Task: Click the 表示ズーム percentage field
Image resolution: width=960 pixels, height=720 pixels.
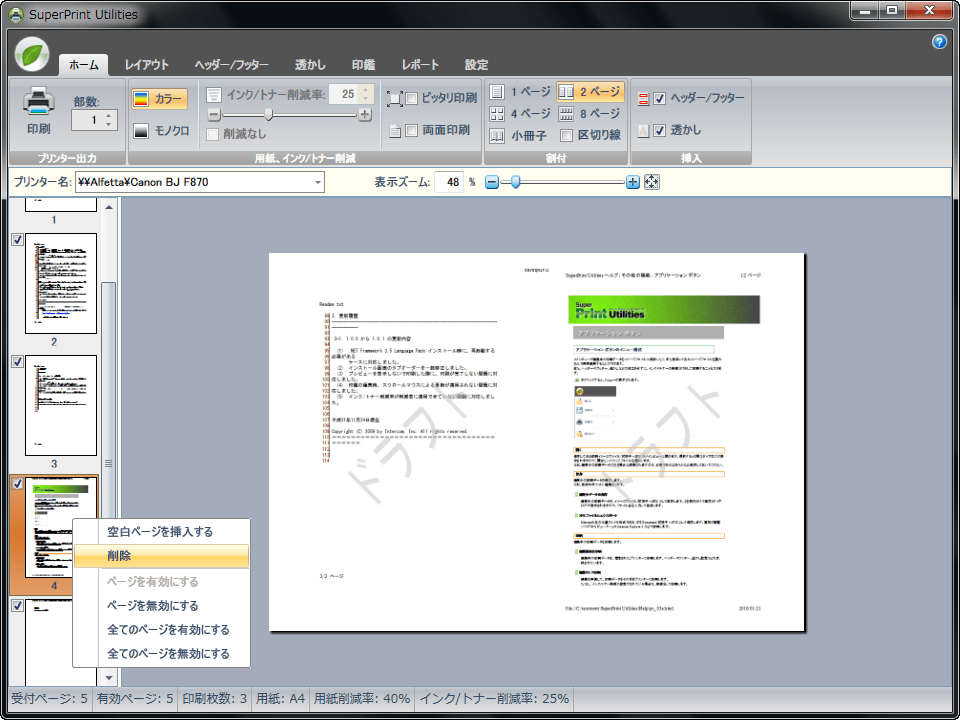Action: click(449, 182)
